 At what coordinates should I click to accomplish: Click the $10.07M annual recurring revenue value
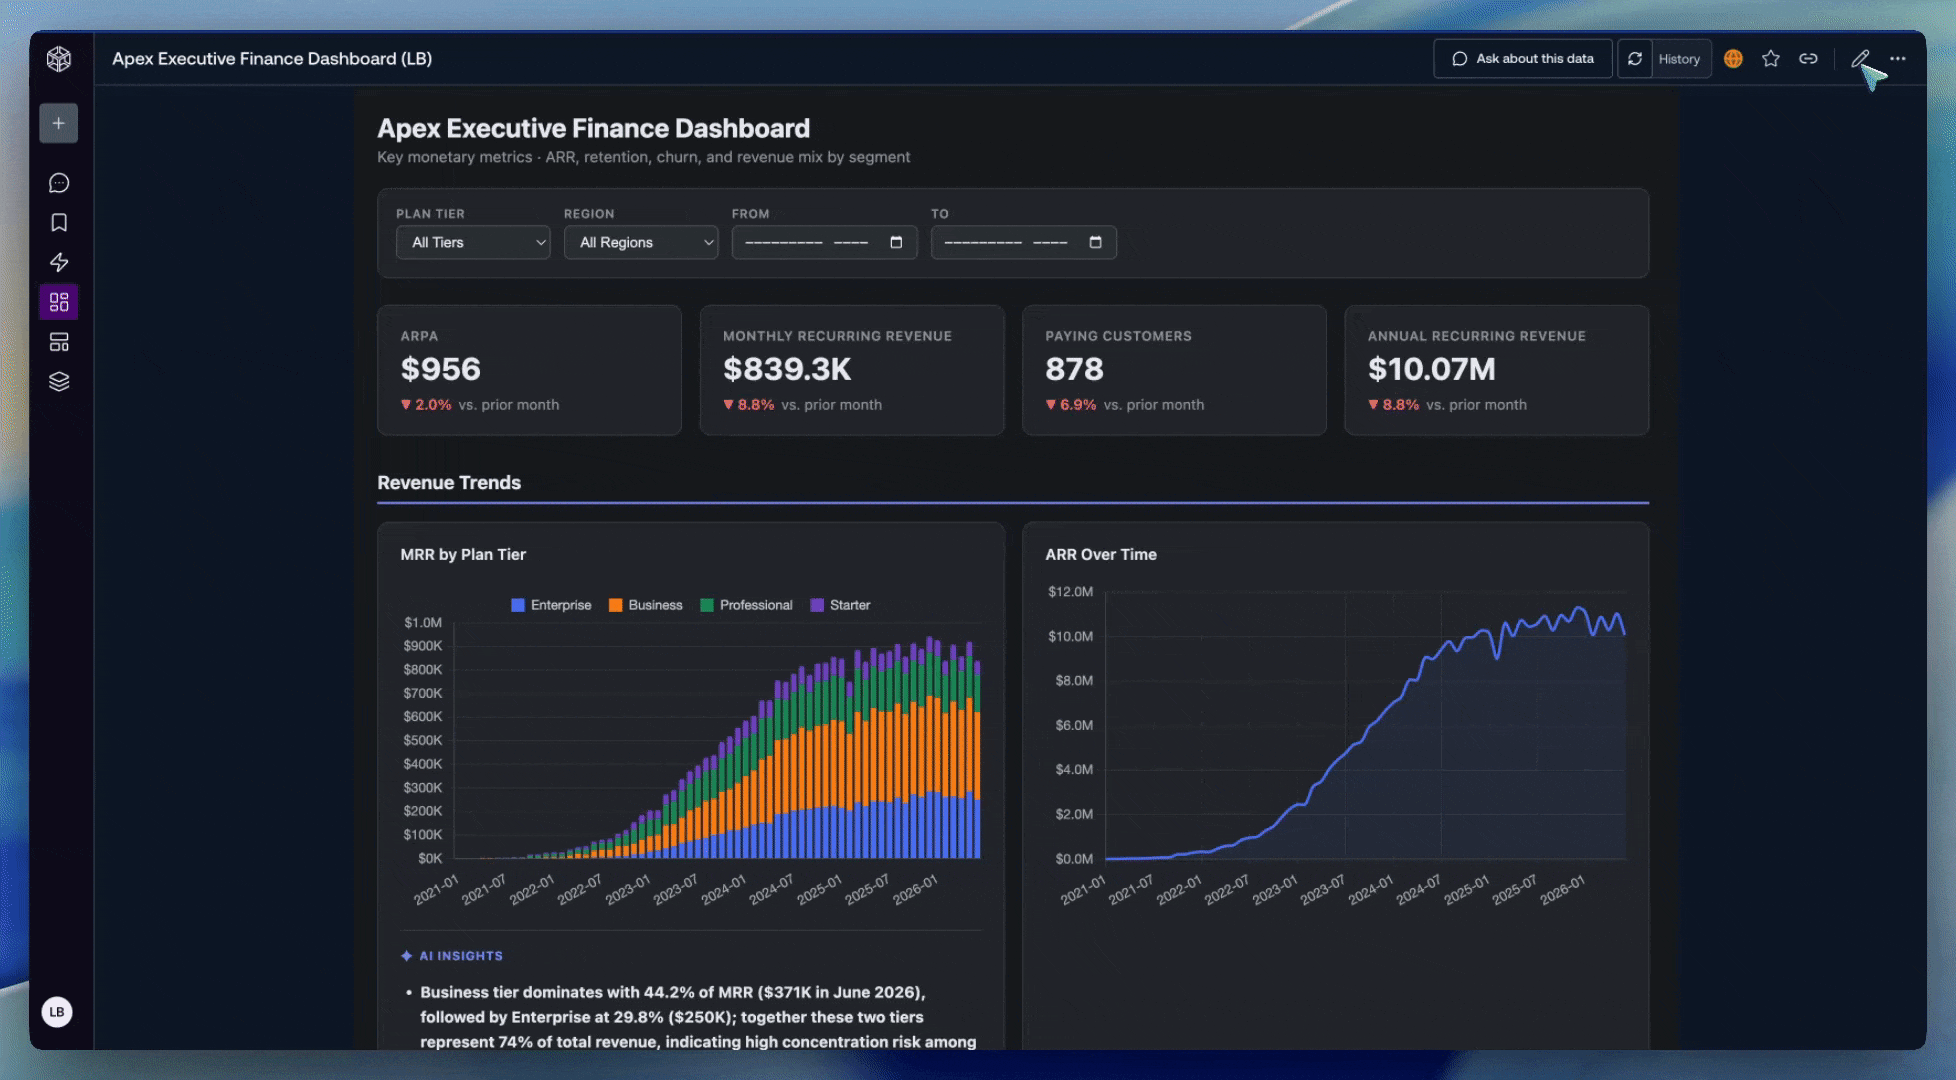point(1431,369)
